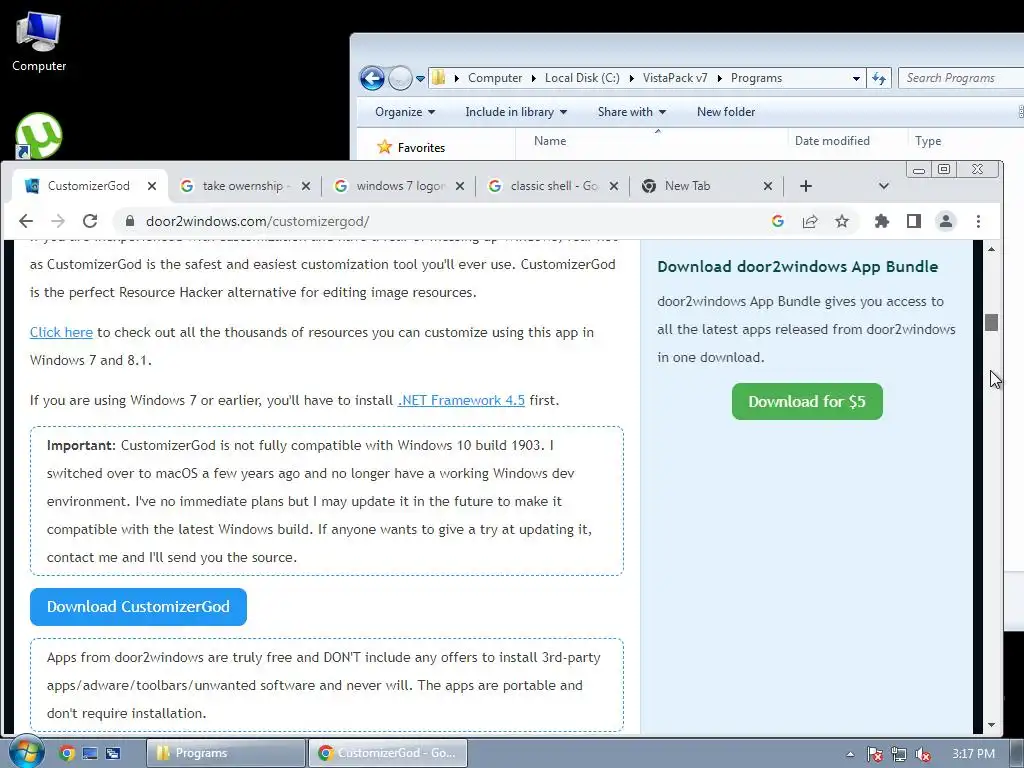Select Computer in the Explorer breadcrumb
This screenshot has height=768, width=1024.
[495, 78]
